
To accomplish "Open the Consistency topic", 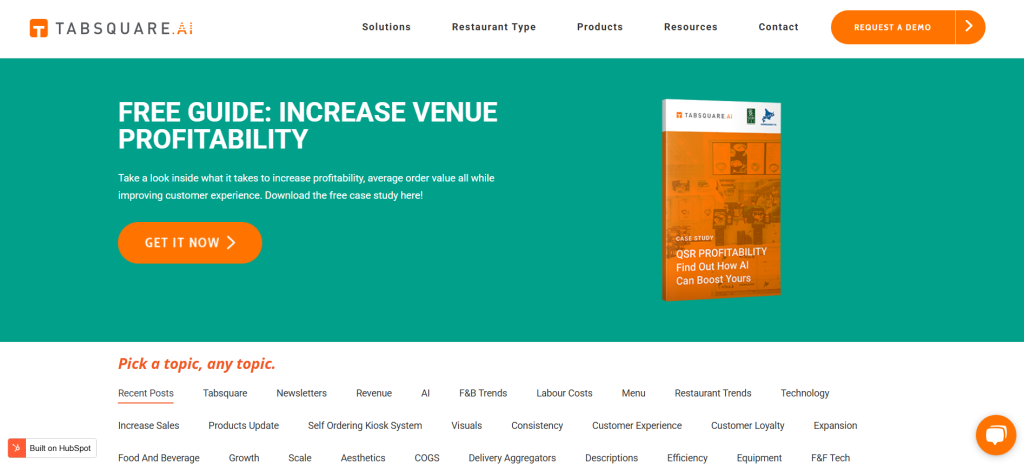I will click(x=537, y=425).
